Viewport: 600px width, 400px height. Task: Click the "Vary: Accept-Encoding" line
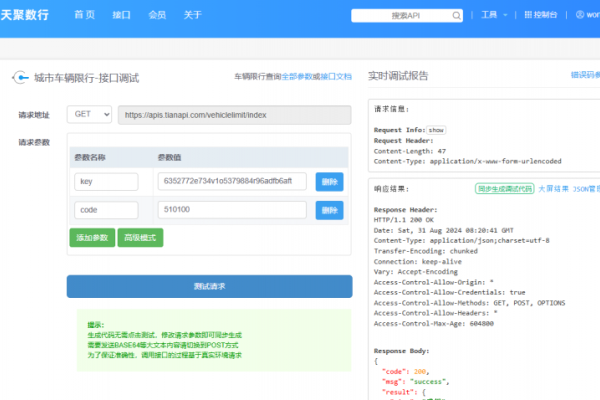pyautogui.click(x=416, y=272)
